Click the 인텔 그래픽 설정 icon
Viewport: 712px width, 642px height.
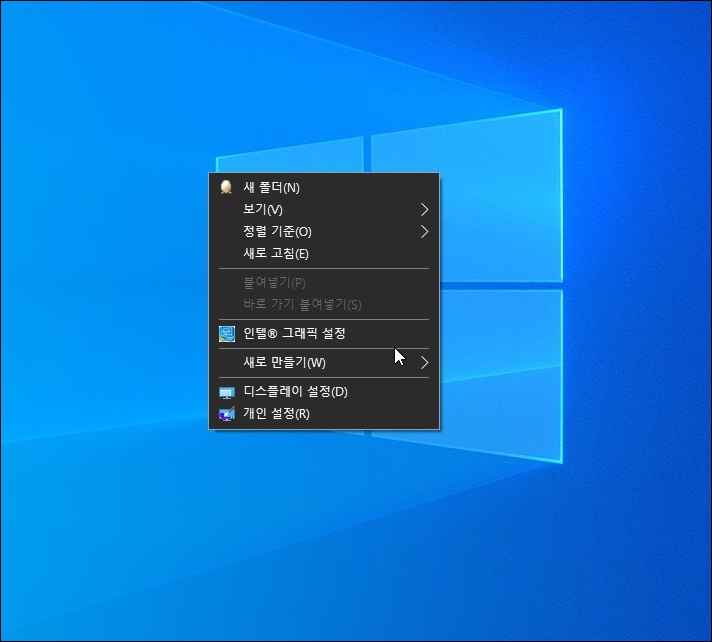click(227, 334)
